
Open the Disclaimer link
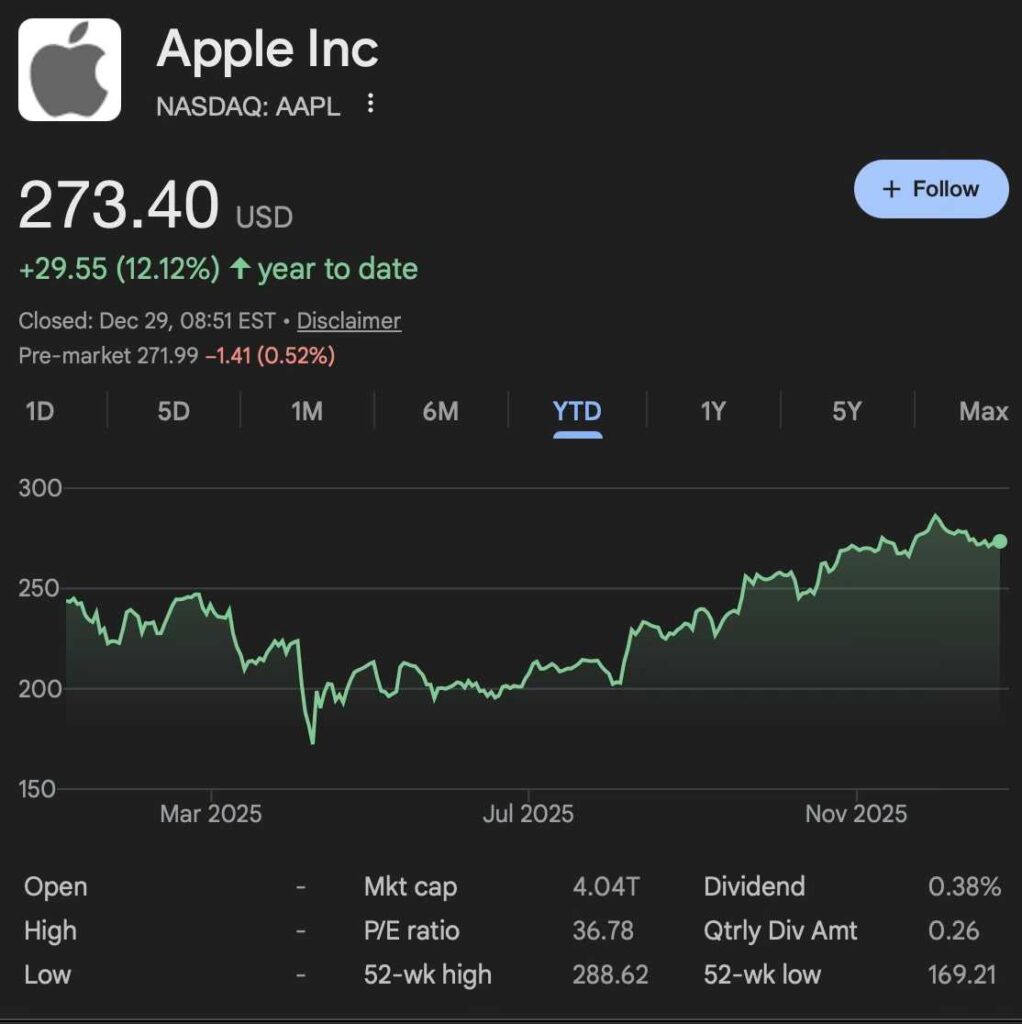click(x=349, y=321)
